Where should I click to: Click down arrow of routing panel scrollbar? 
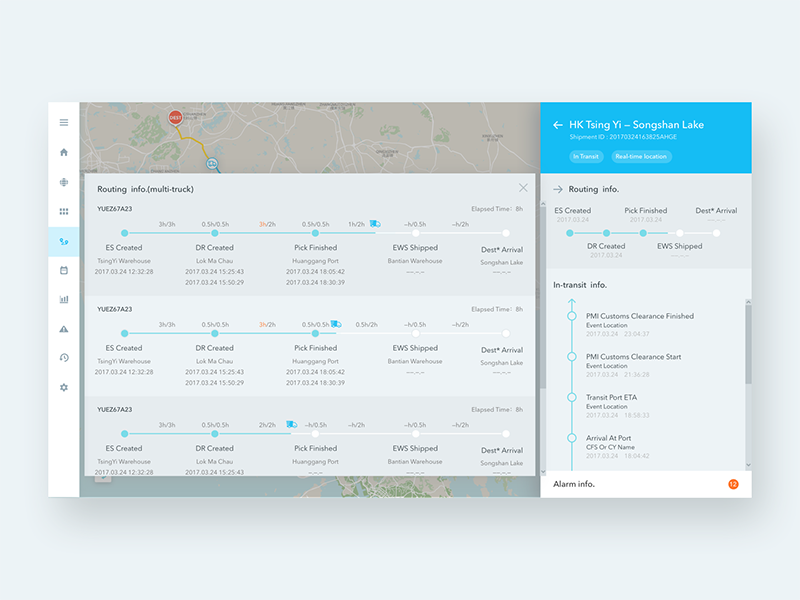pos(543,472)
